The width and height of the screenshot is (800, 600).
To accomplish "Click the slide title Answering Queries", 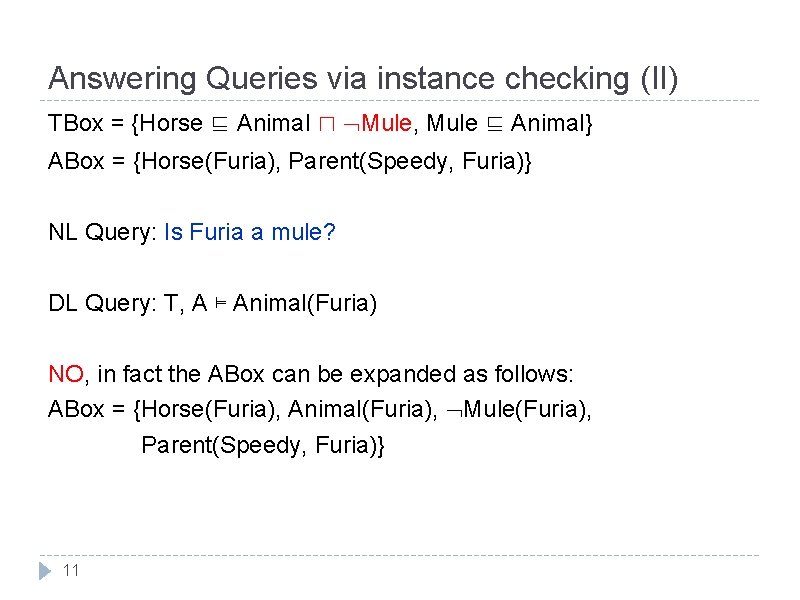I will 362,79.
